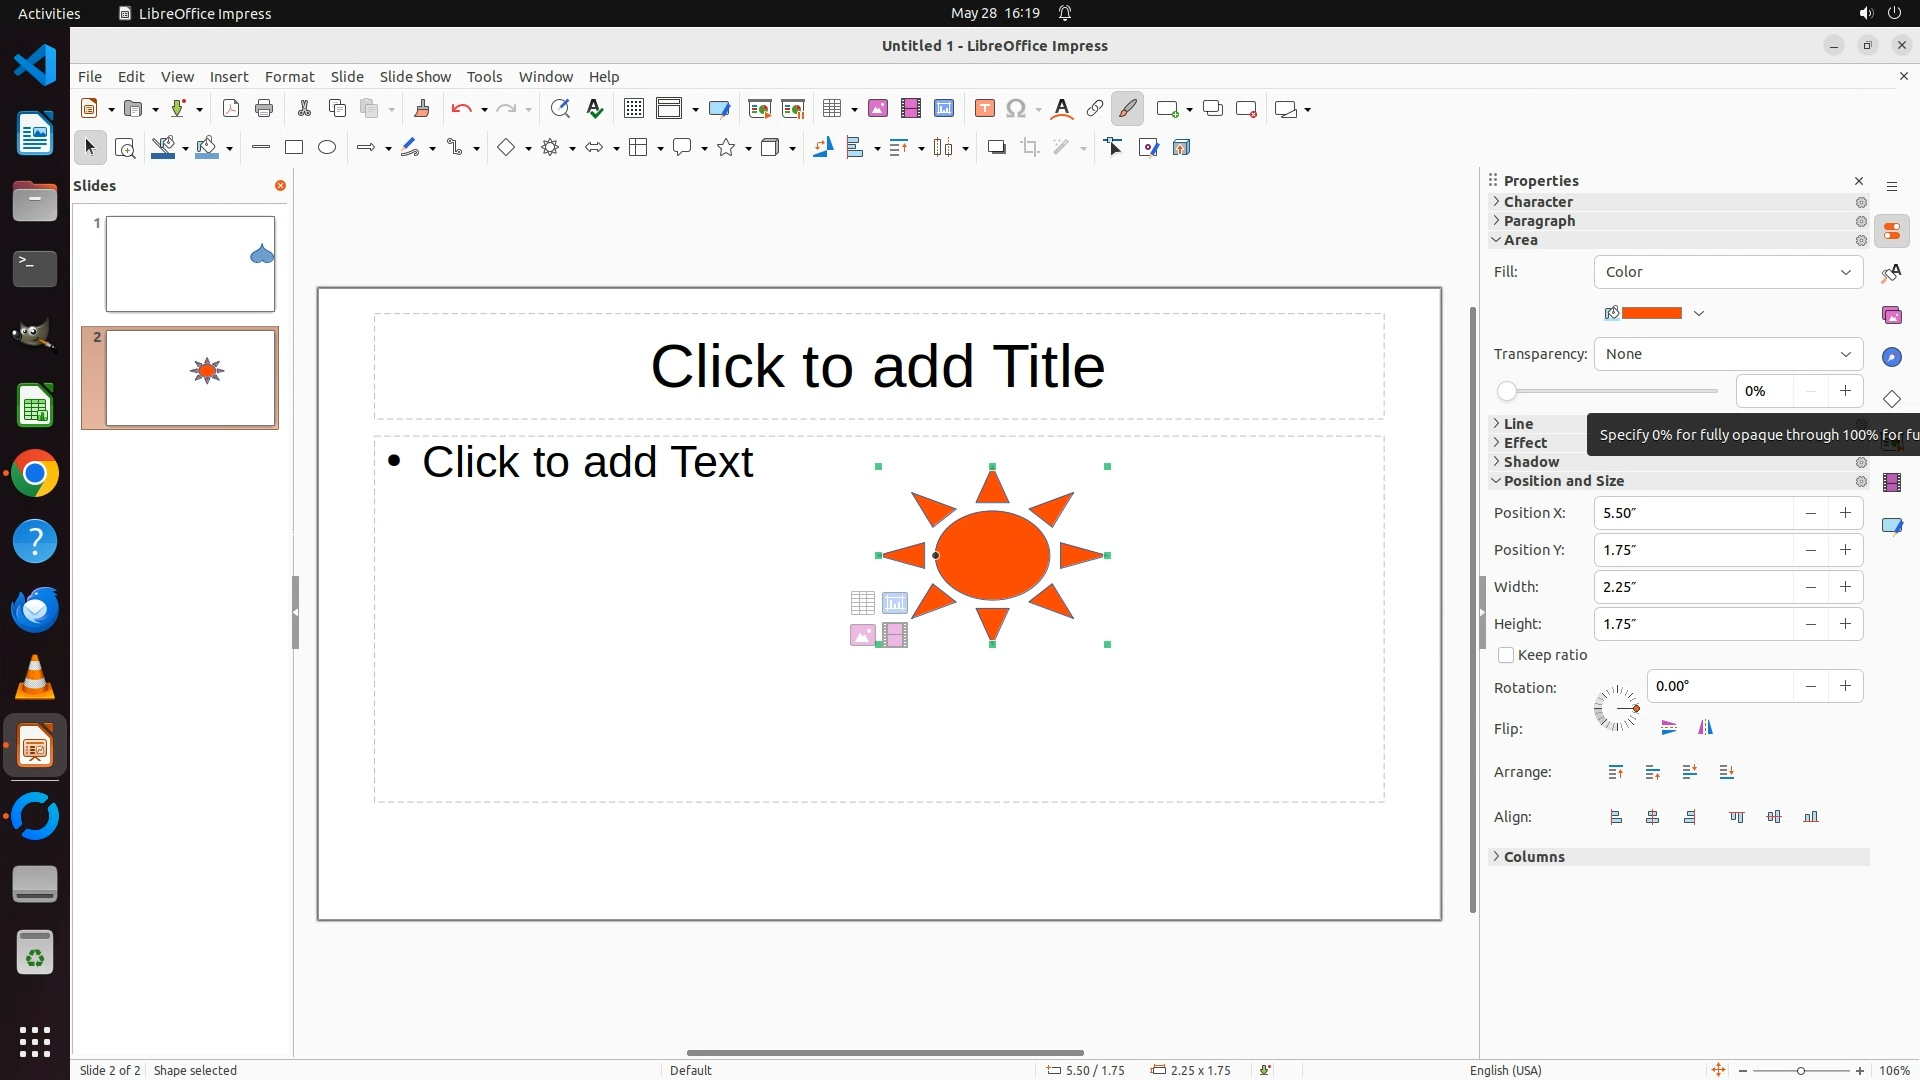The width and height of the screenshot is (1920, 1080).
Task: Increase the Width value with plus
Action: 1845,587
